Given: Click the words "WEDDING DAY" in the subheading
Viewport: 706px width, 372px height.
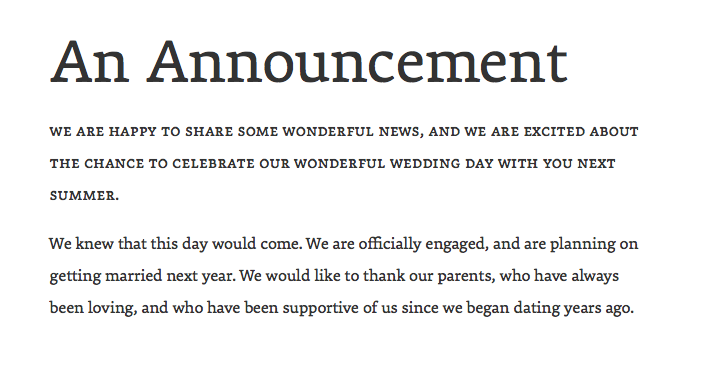Looking at the screenshot, I should (x=442, y=163).
